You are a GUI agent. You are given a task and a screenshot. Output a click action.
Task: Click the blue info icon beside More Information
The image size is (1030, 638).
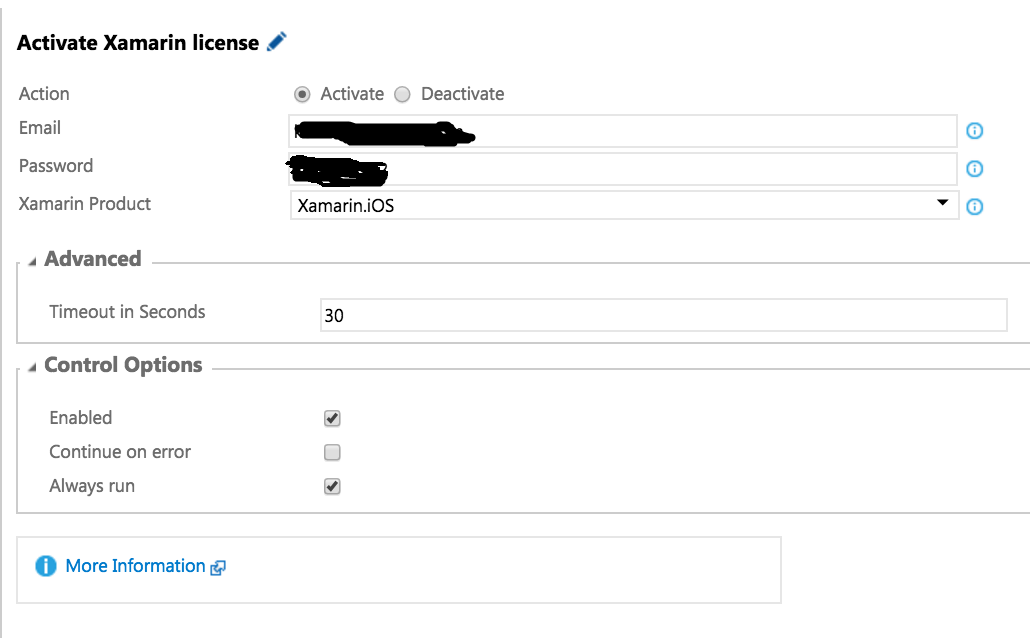[46, 566]
